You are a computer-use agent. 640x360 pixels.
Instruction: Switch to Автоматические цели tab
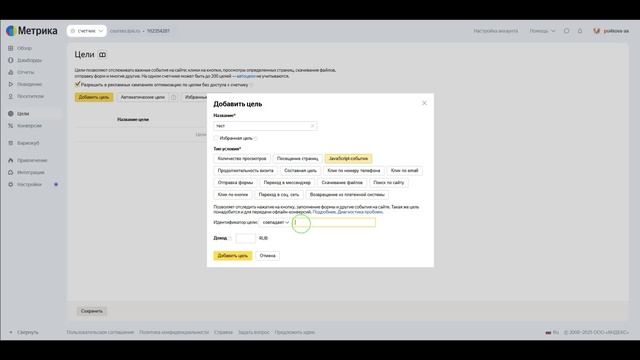[142, 97]
